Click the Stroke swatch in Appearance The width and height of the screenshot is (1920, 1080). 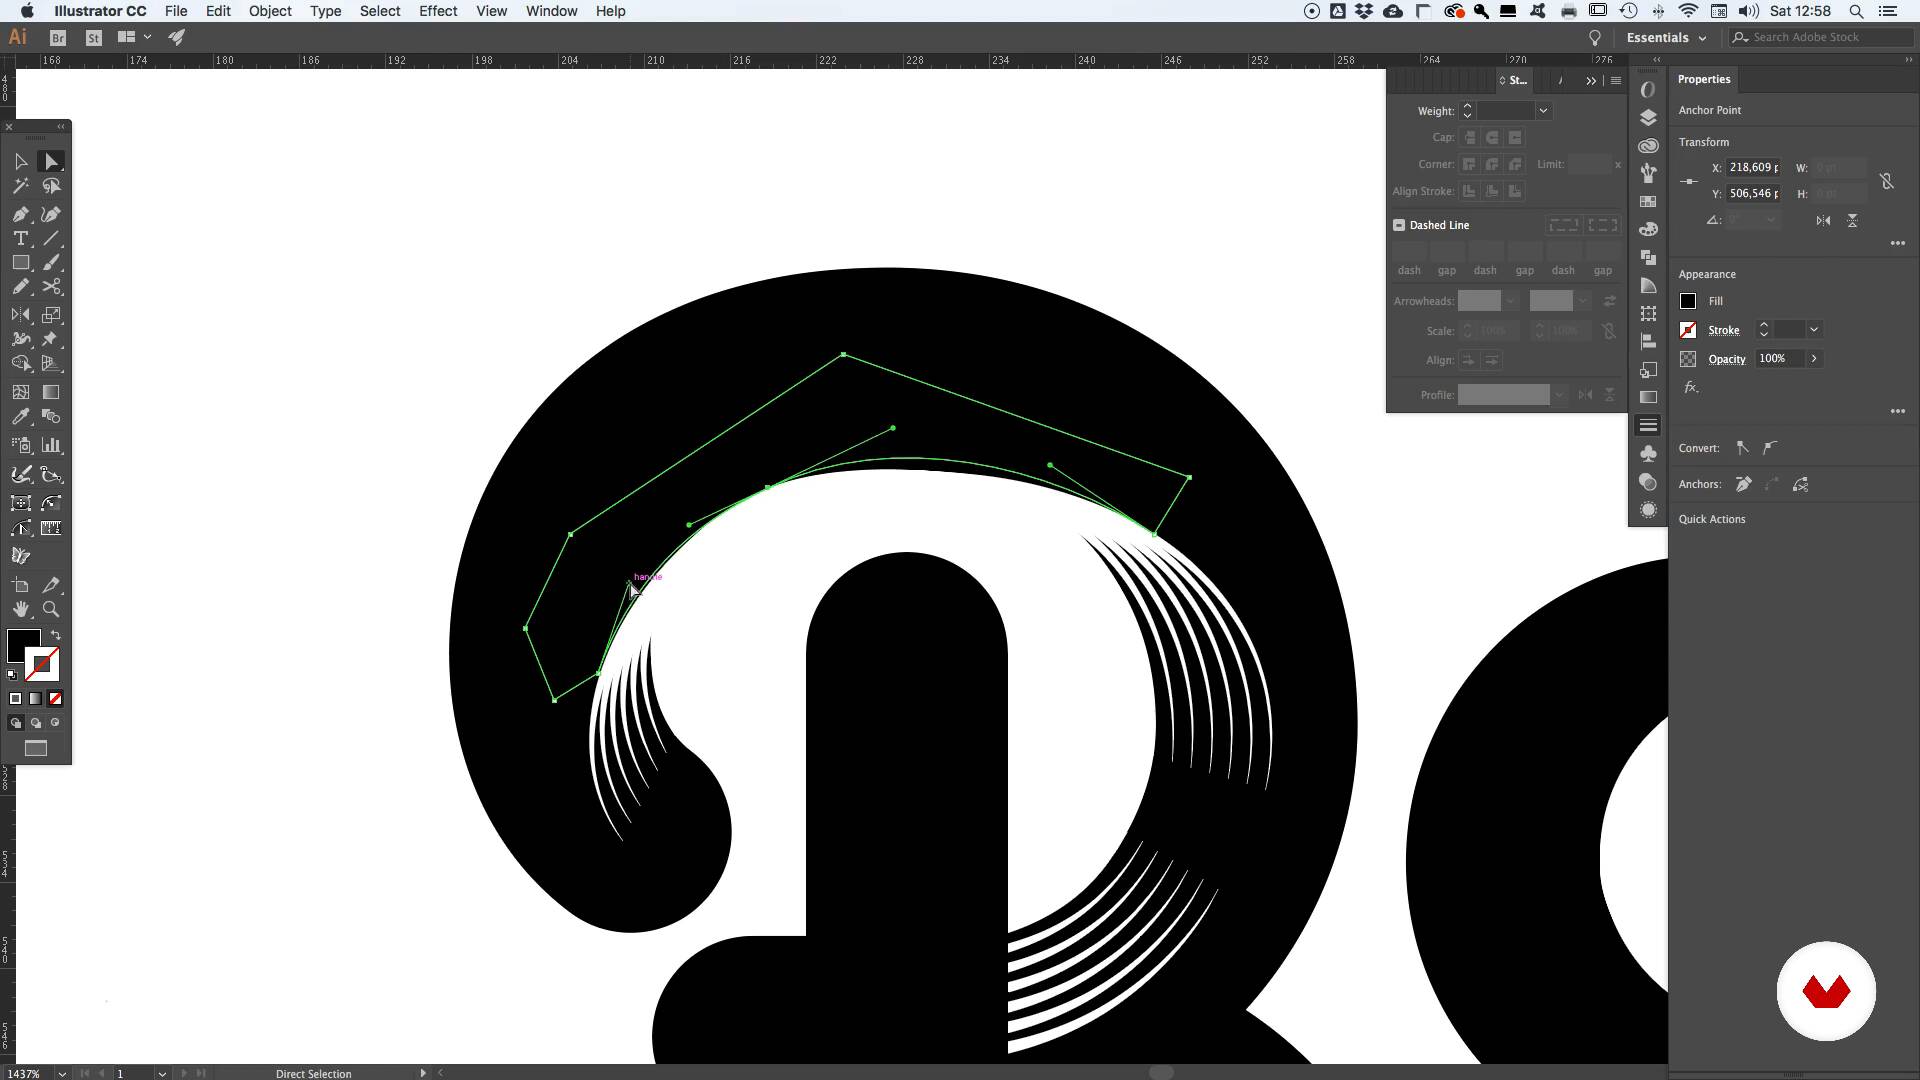[x=1688, y=330]
